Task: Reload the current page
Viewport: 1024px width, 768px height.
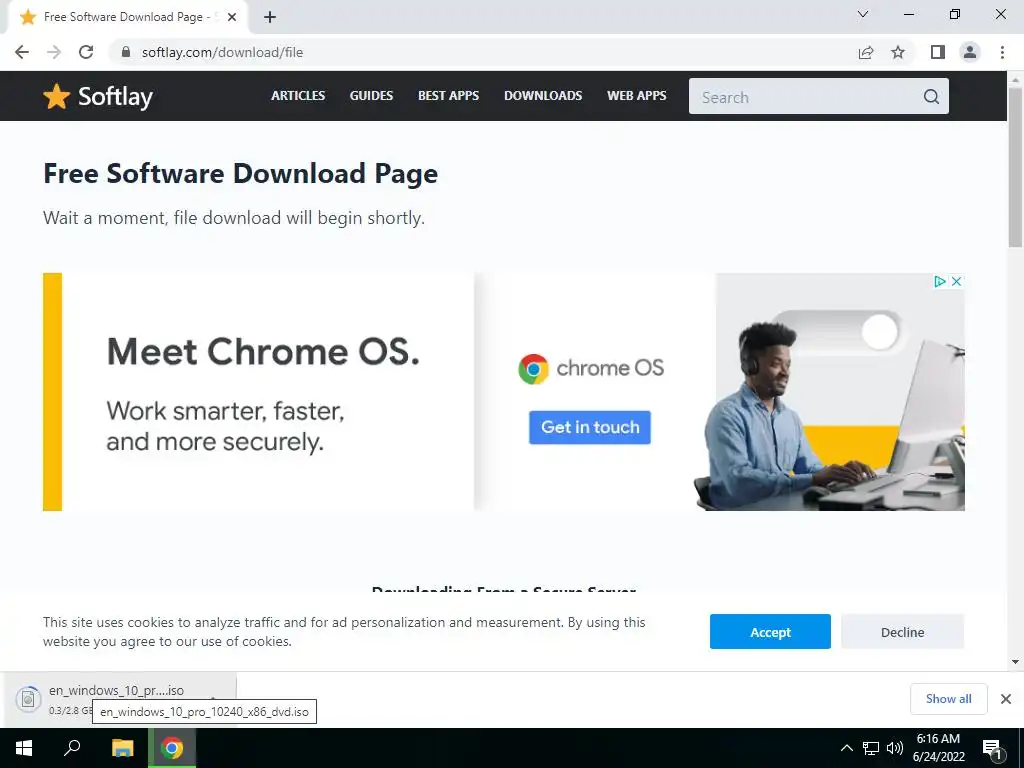Action: point(86,52)
